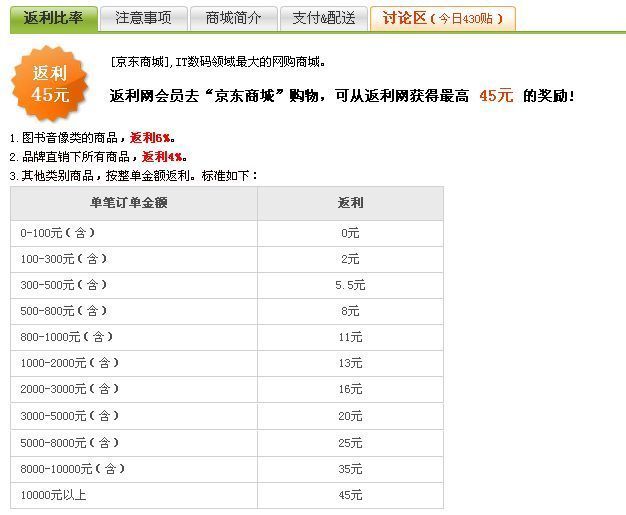Select the 800-1000元（含） cell
This screenshot has width=626, height=515.
134,337
